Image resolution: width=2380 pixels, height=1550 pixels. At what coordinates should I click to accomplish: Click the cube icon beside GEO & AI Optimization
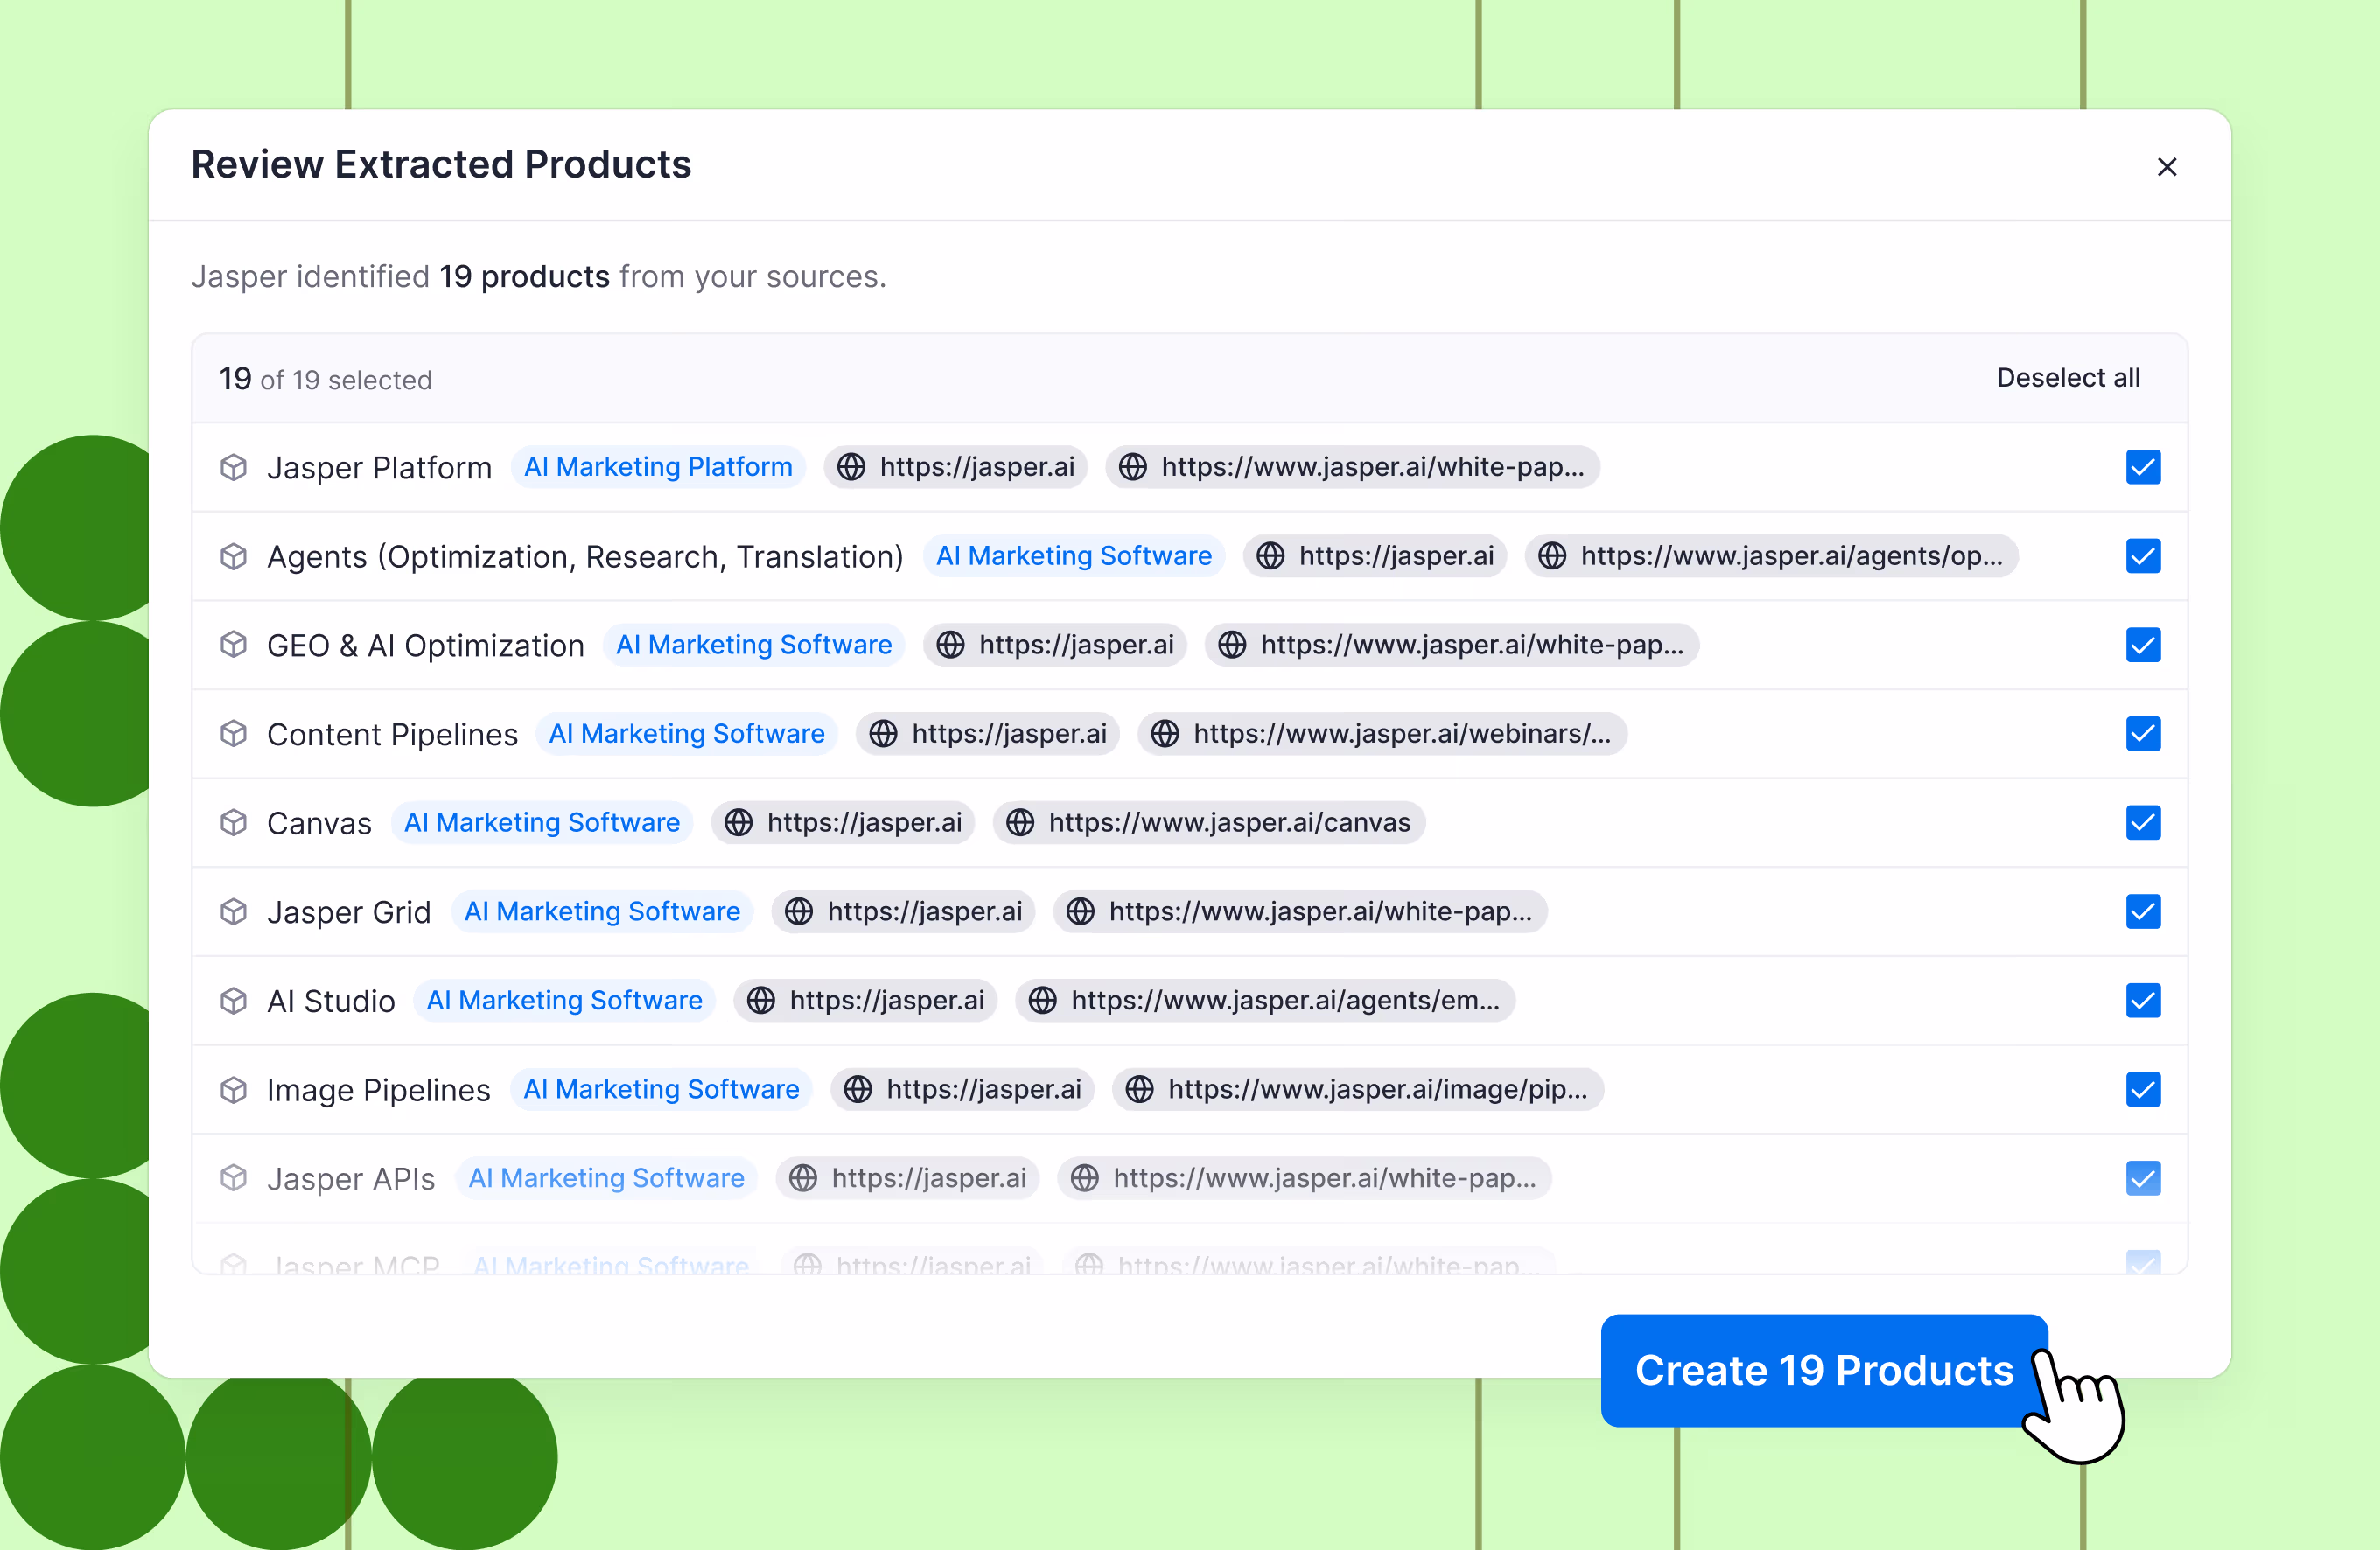point(233,645)
